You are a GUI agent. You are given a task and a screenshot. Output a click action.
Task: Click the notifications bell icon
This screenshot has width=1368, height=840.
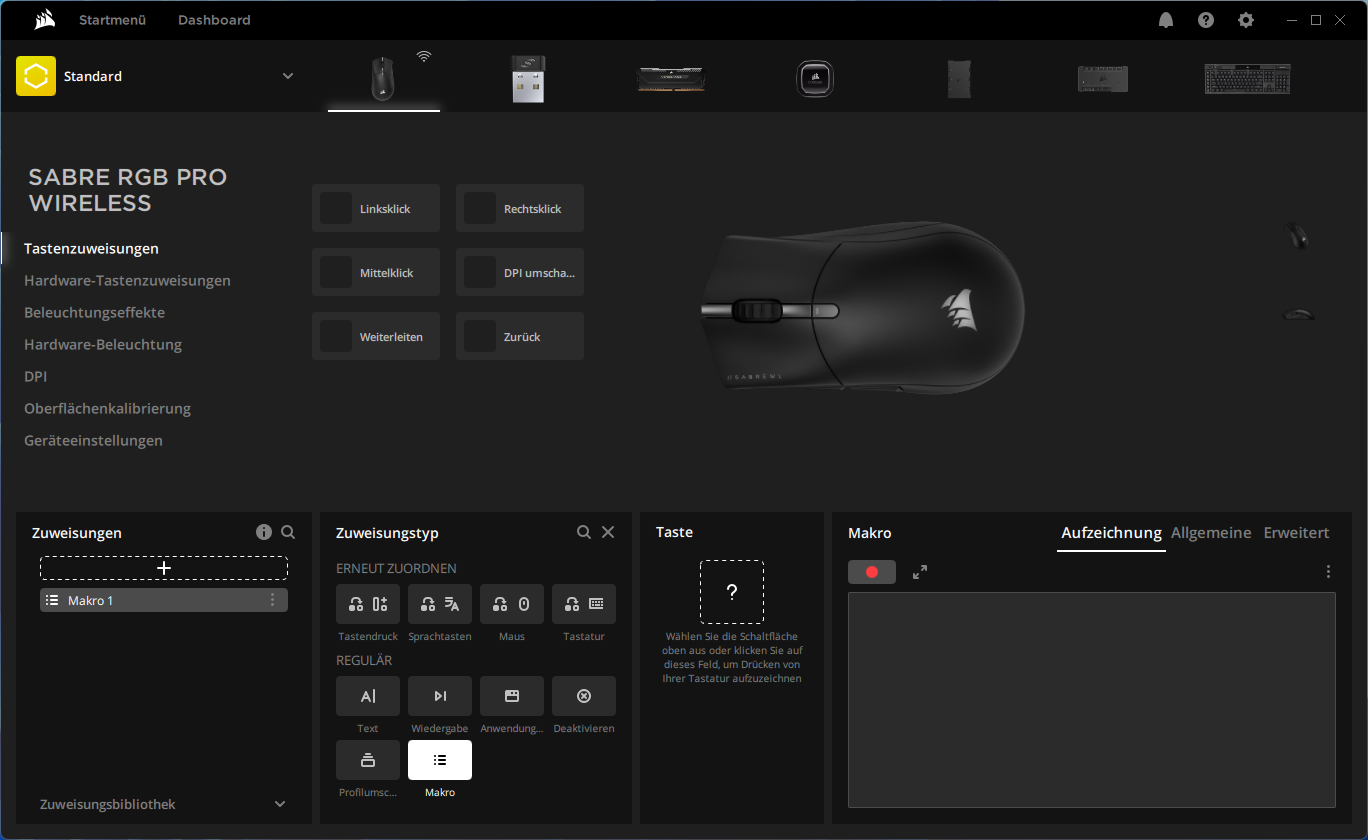coord(1166,20)
